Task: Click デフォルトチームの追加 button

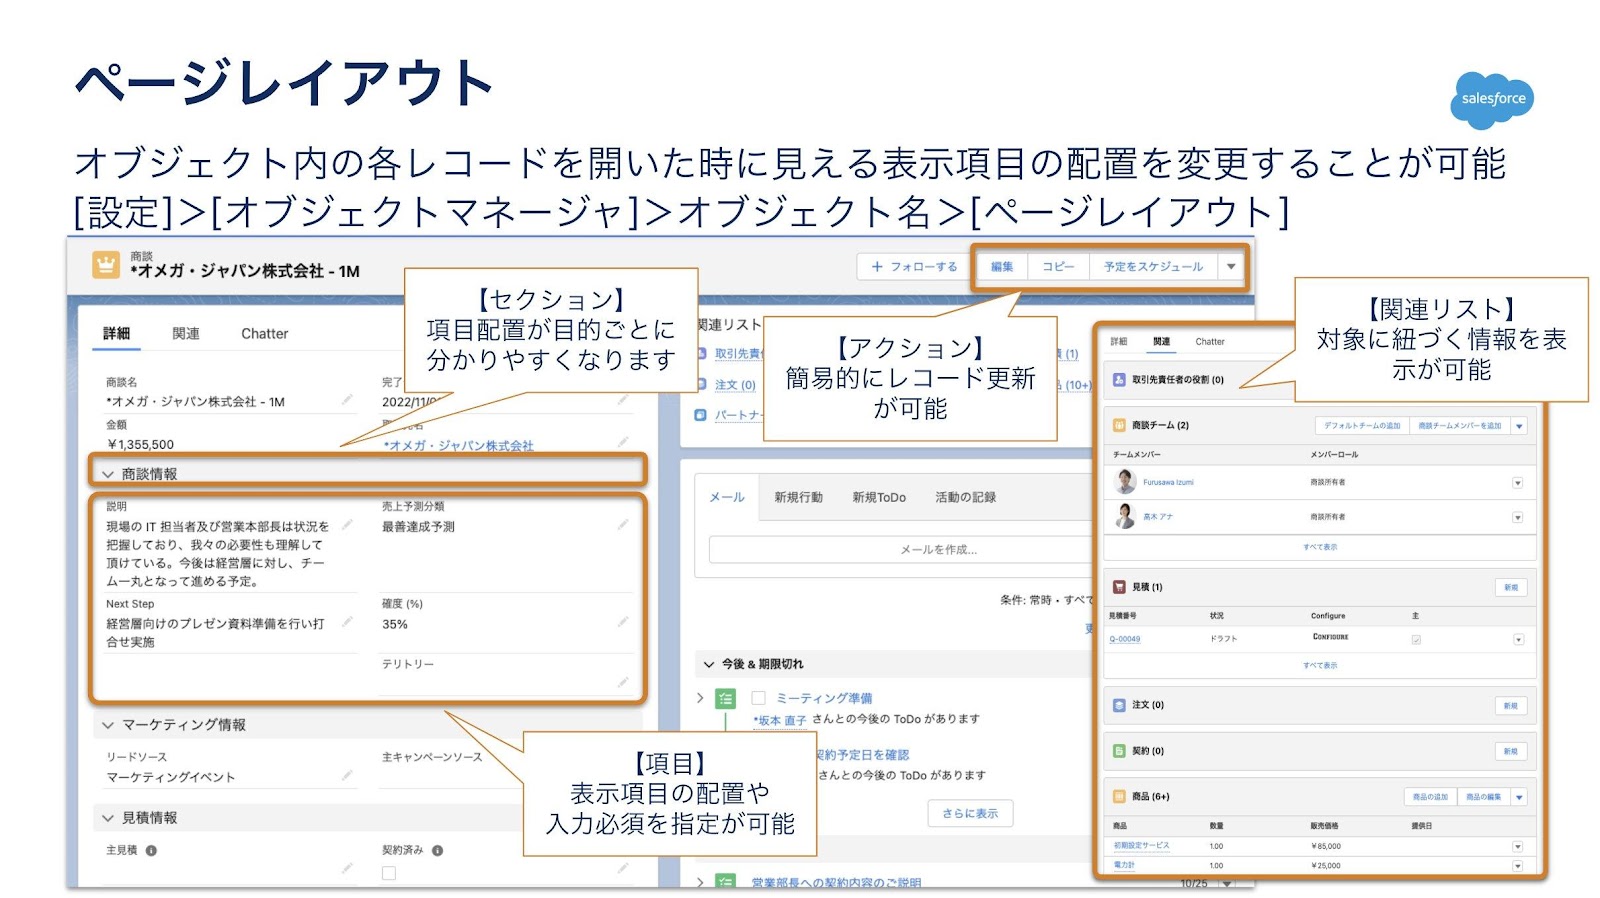Action: (x=1362, y=426)
